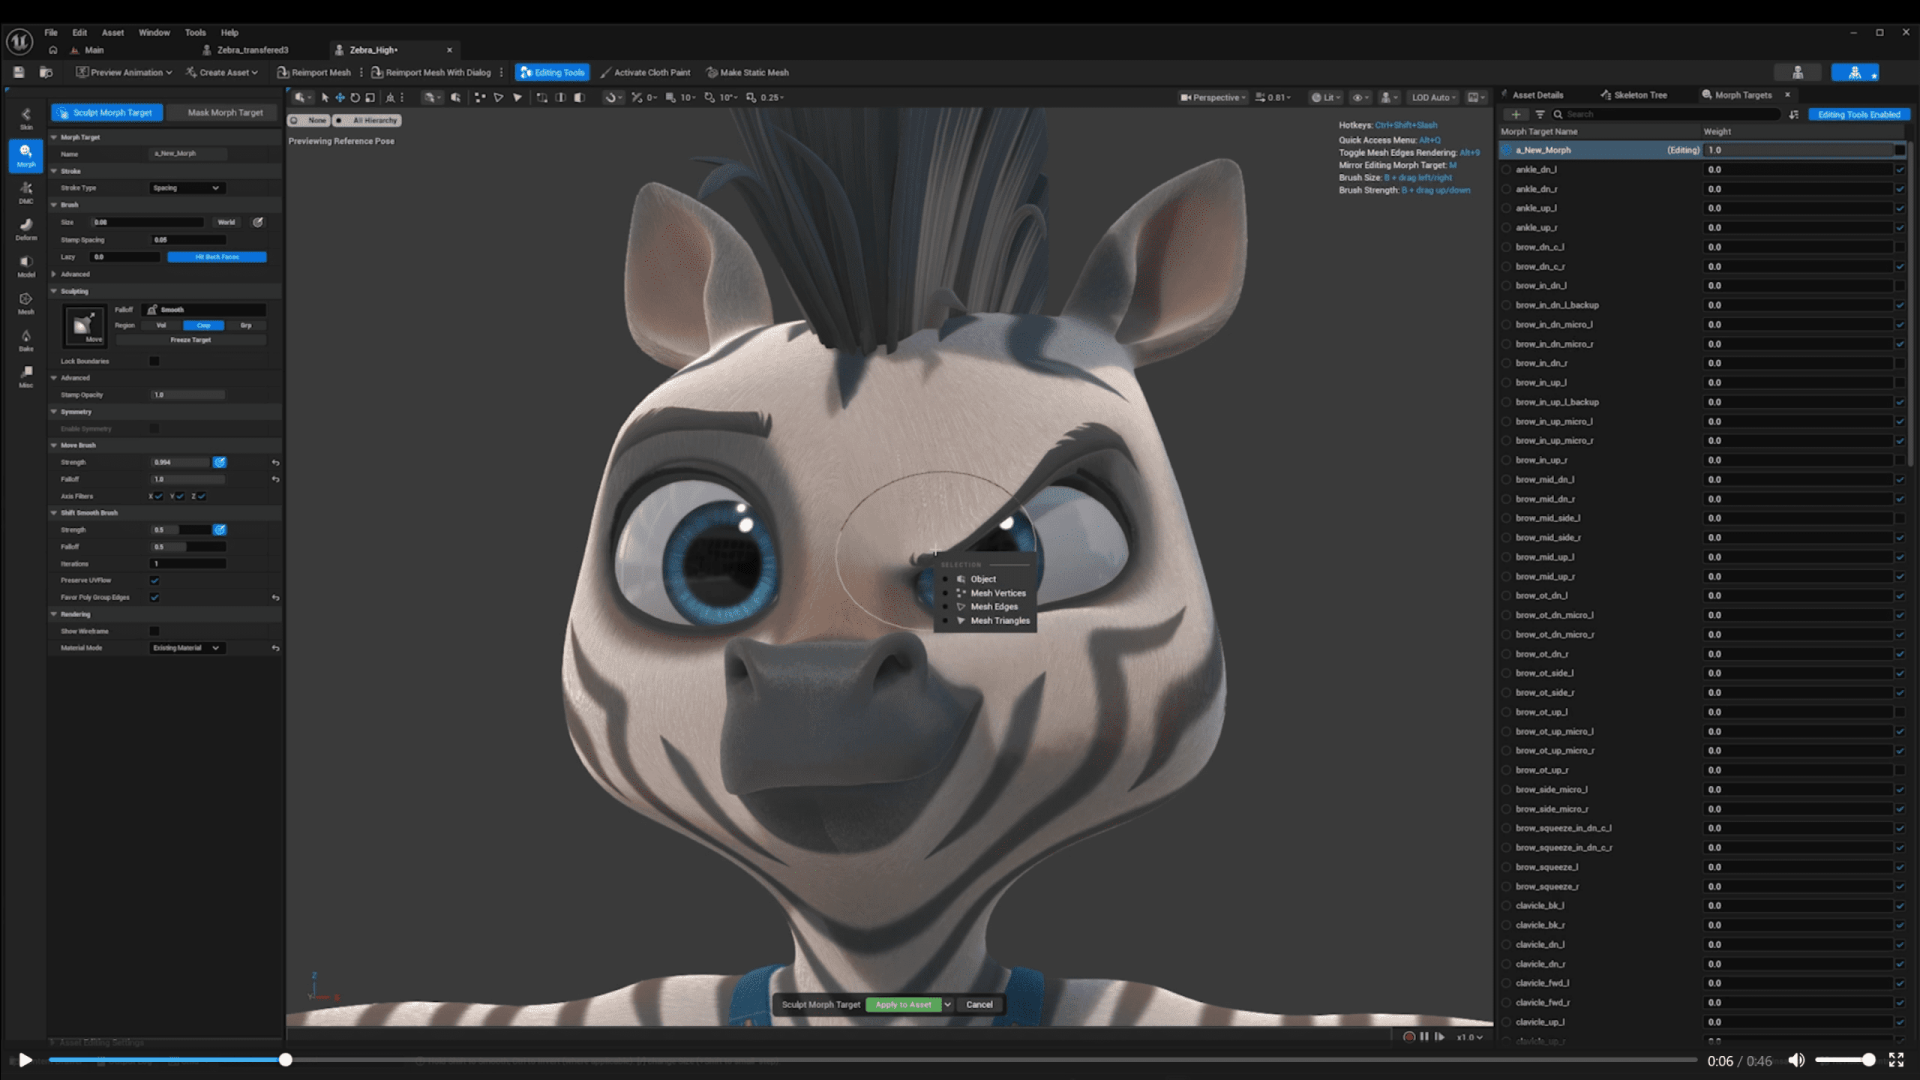
Task: Click the Unreal Engine logo
Action: 20,41
